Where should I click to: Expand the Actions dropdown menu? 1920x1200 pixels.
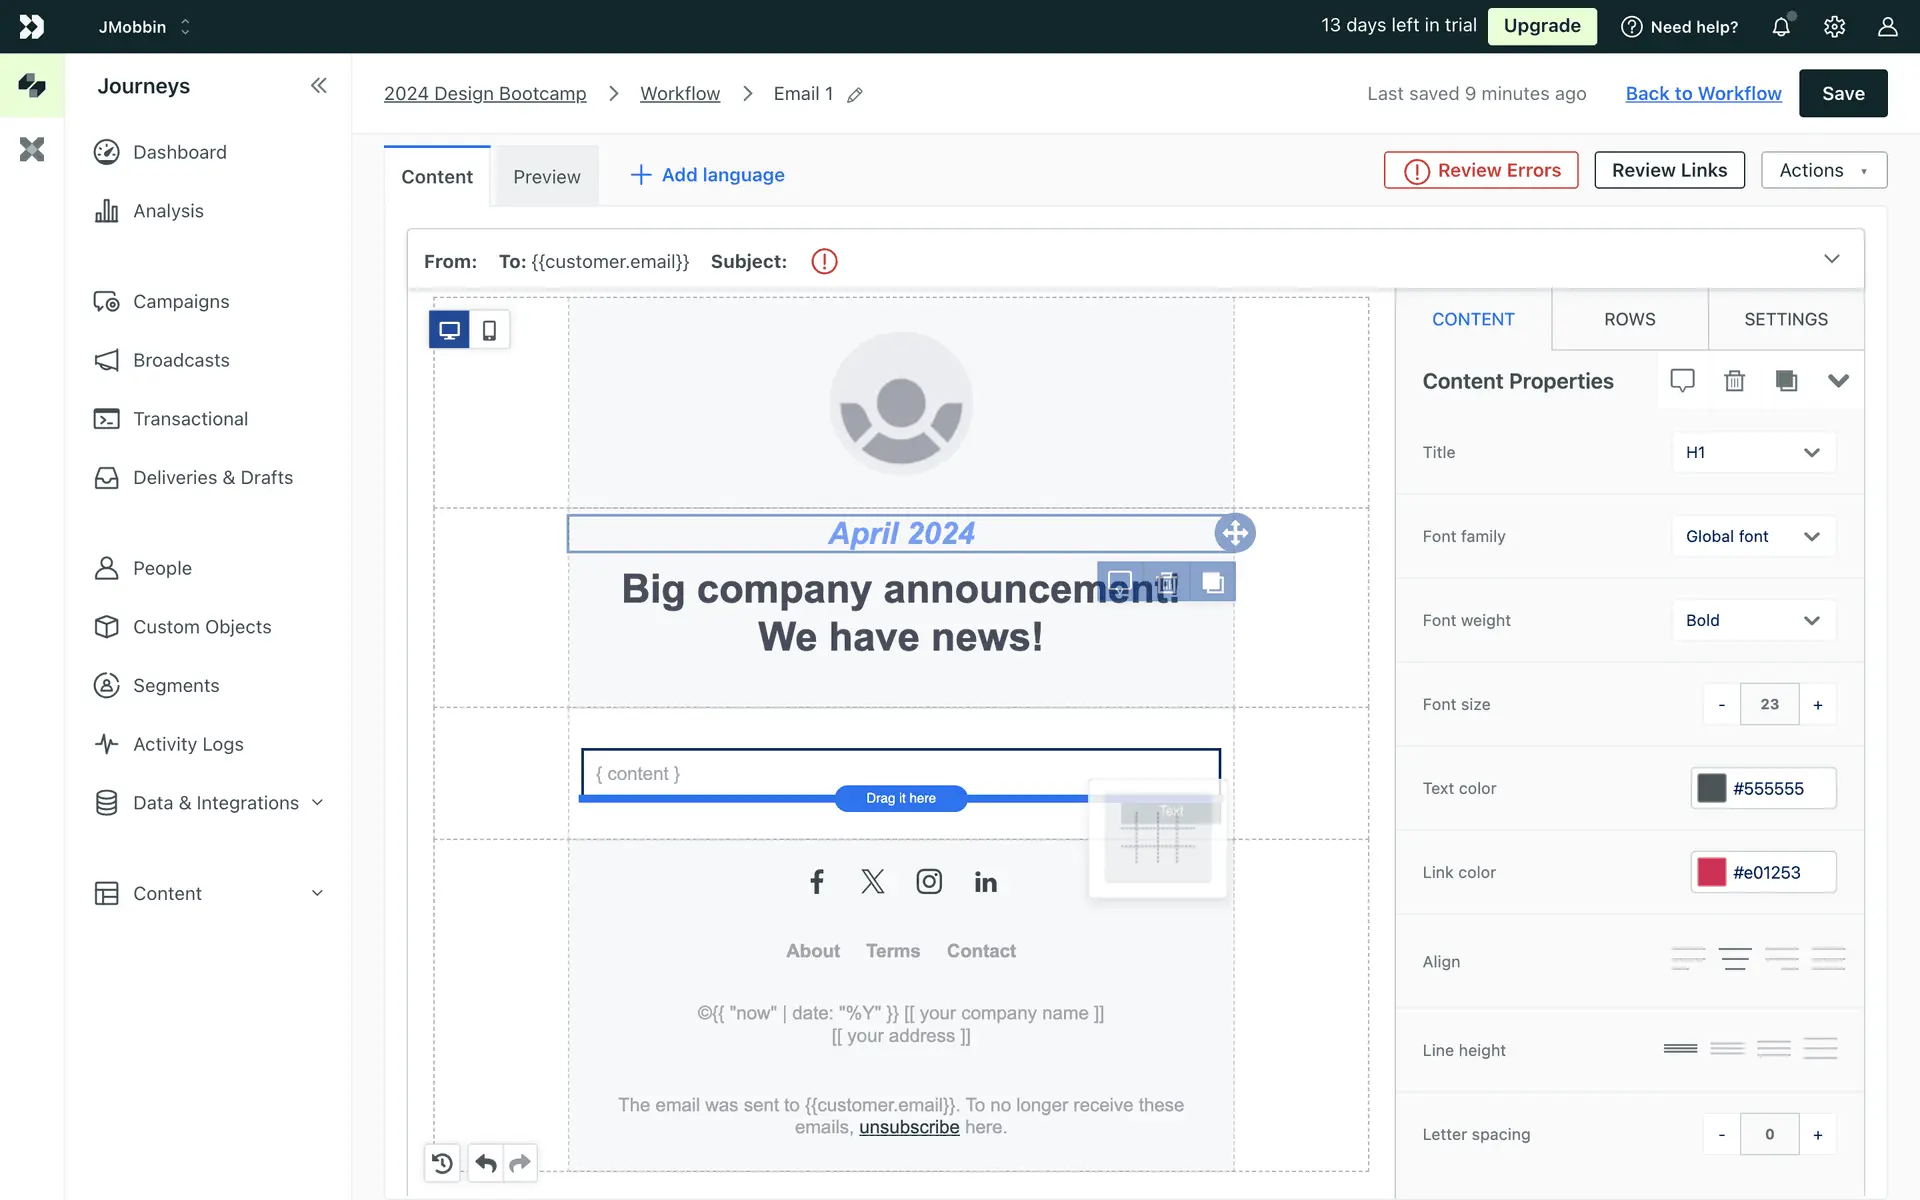pos(1823,170)
